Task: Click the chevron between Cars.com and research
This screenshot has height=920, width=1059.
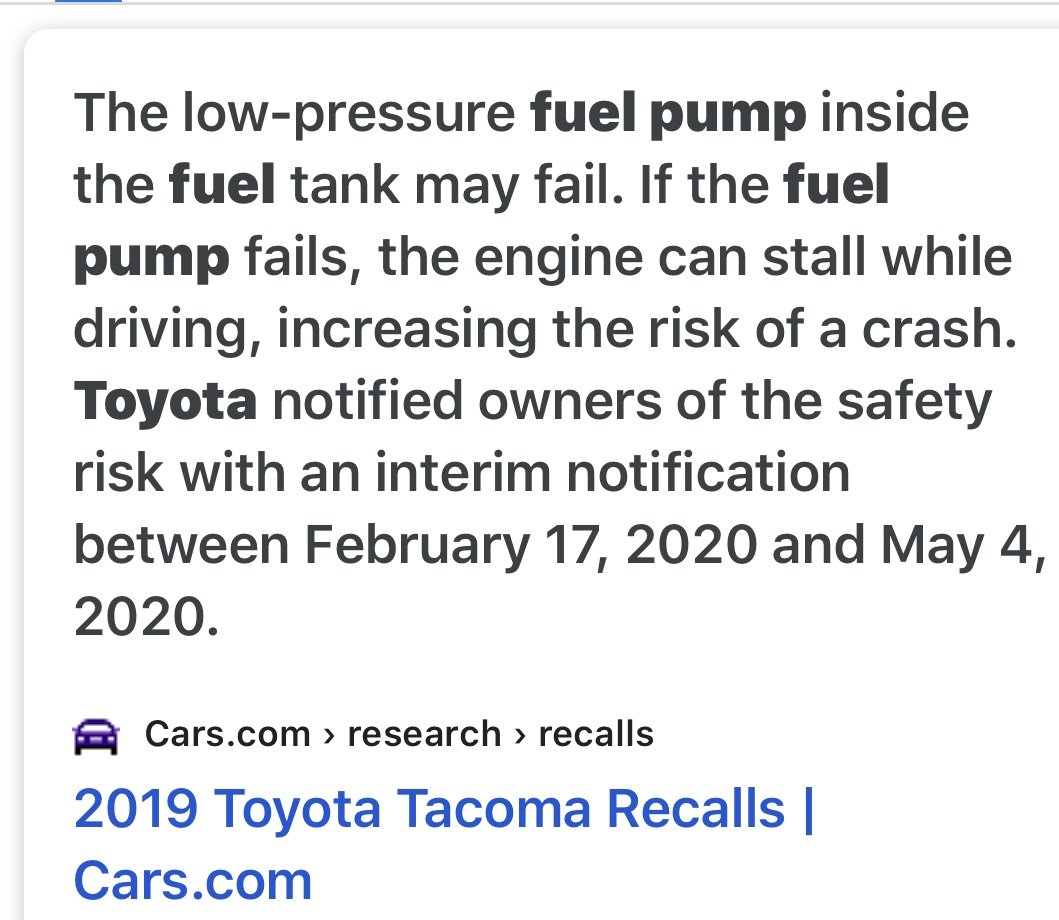Action: 329,736
